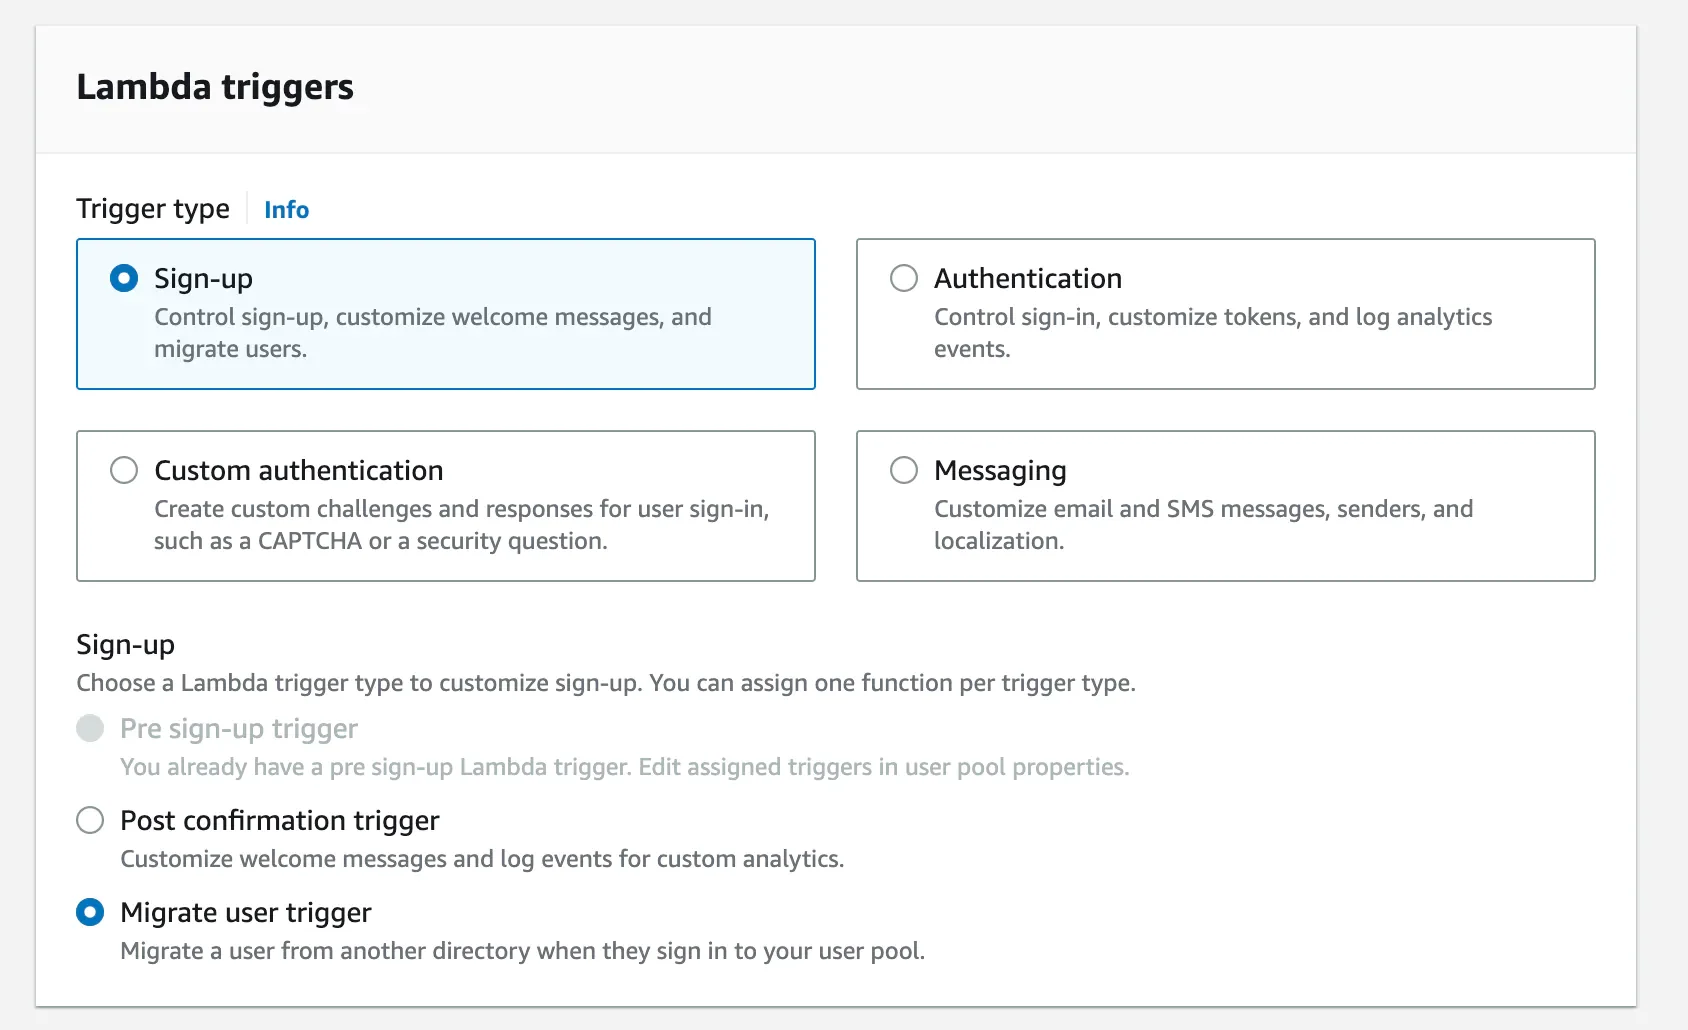Choose the Messaging trigger type
1688x1030 pixels.
click(x=904, y=470)
